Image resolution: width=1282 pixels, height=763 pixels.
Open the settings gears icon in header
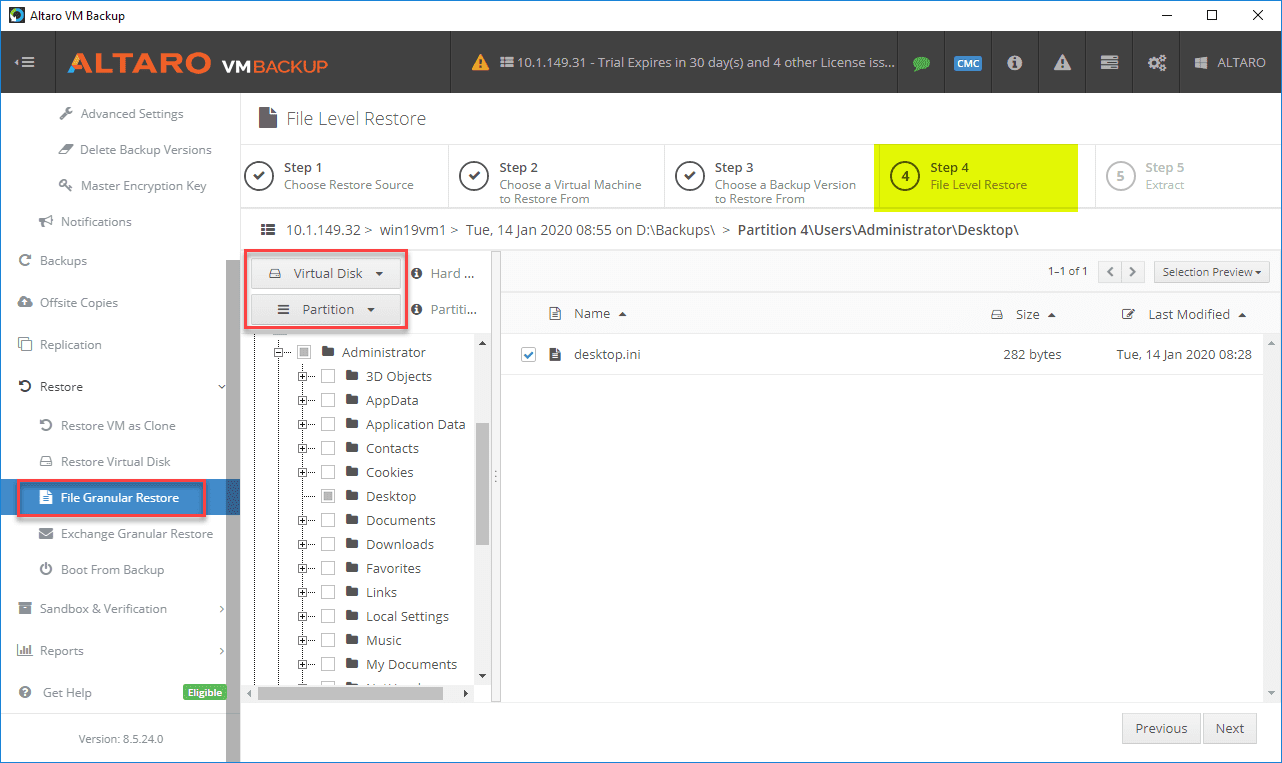(1157, 62)
